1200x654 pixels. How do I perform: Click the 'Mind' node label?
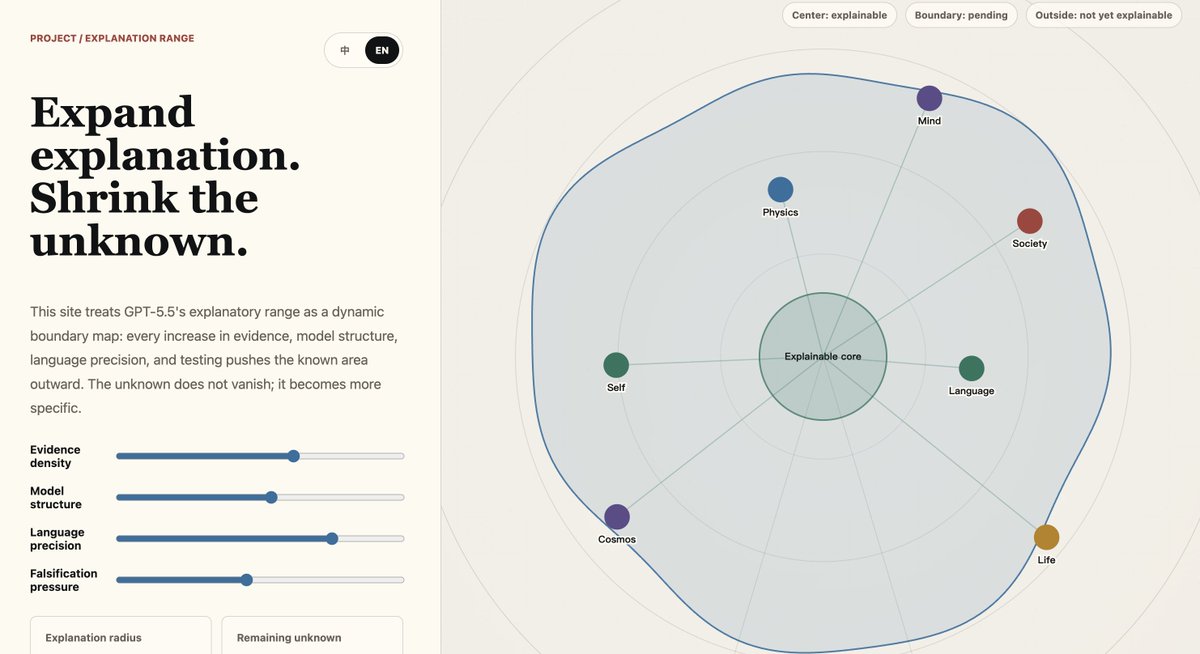[929, 121]
